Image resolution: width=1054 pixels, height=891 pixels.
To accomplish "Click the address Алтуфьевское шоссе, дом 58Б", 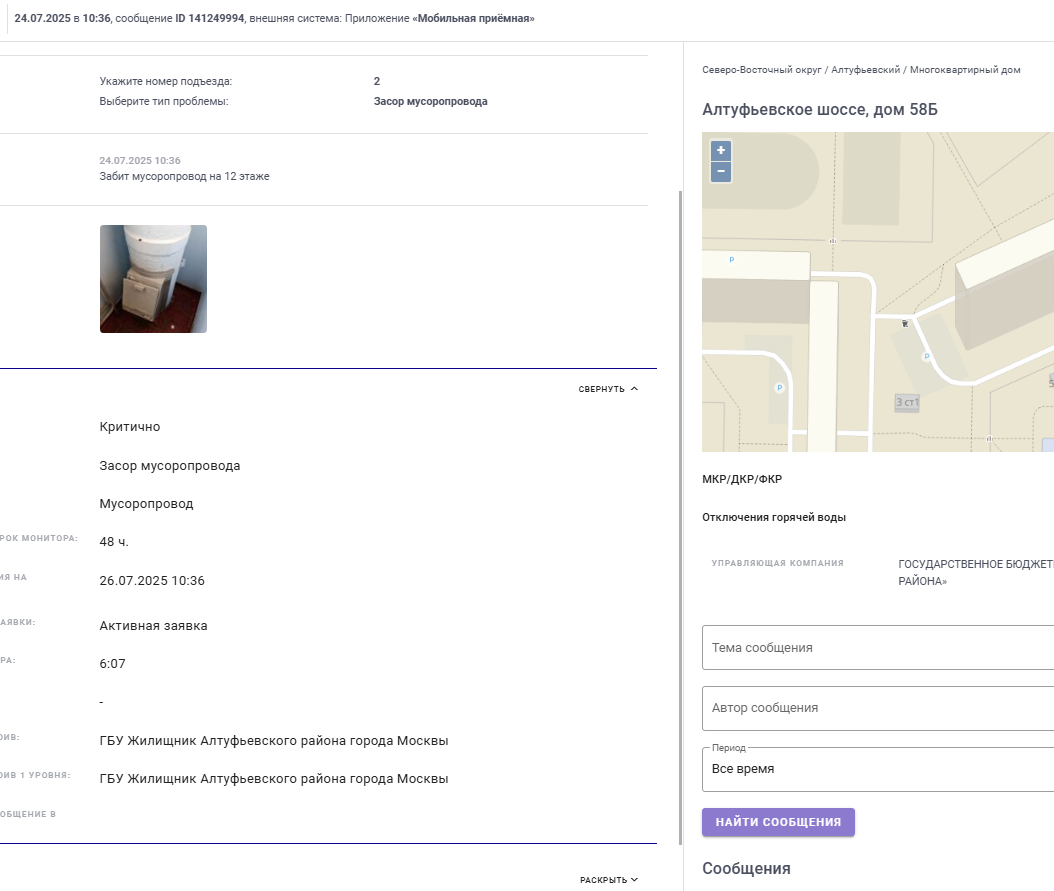I will point(819,110).
